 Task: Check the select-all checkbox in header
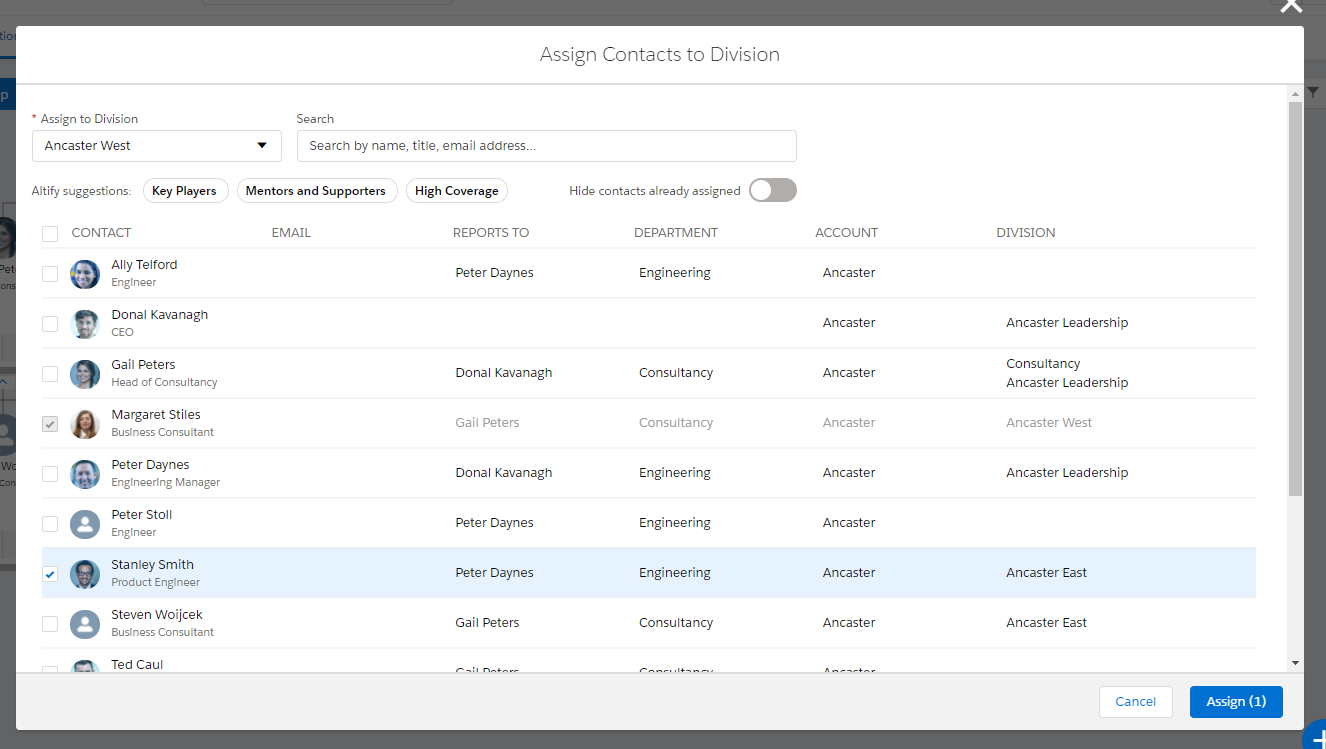[50, 233]
